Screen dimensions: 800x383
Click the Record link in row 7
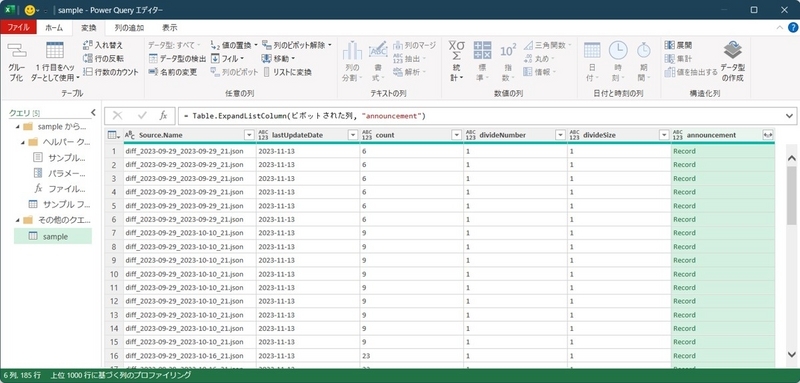point(684,233)
